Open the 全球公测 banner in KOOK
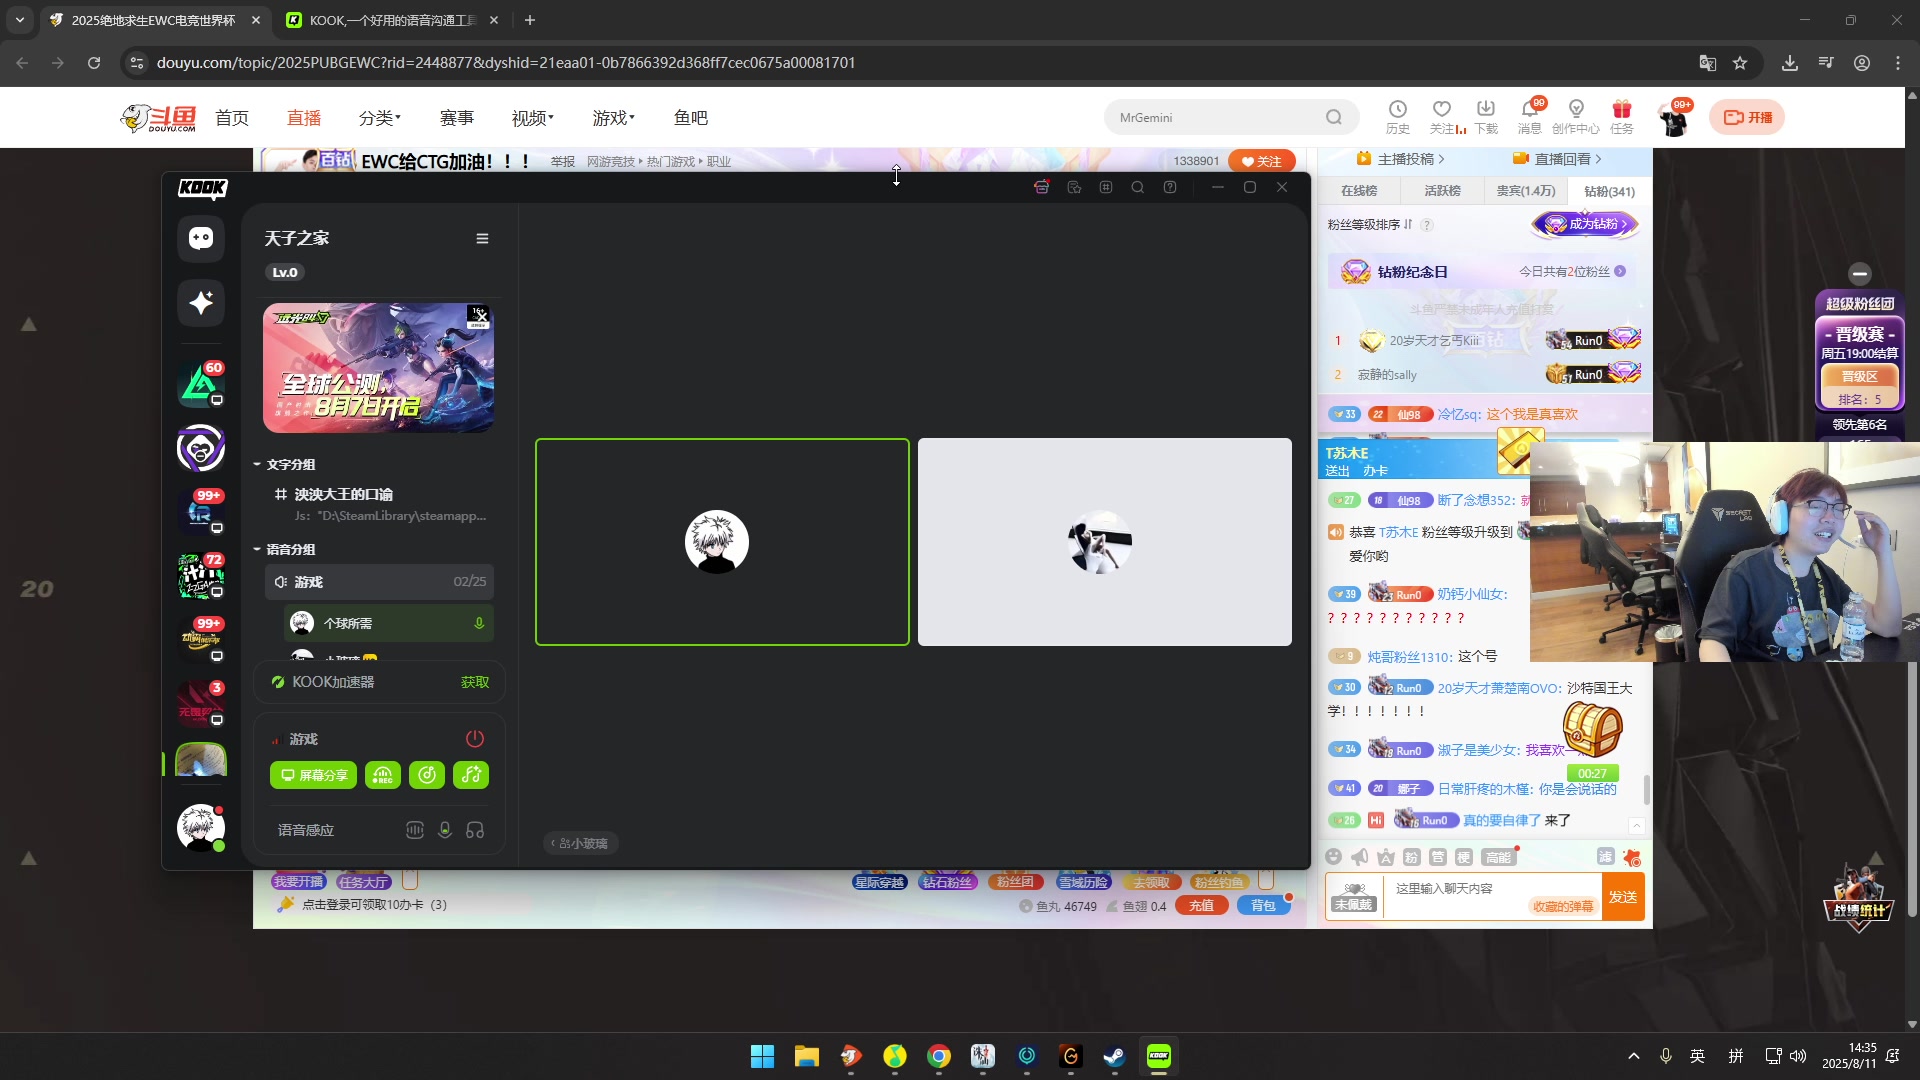 378,368
